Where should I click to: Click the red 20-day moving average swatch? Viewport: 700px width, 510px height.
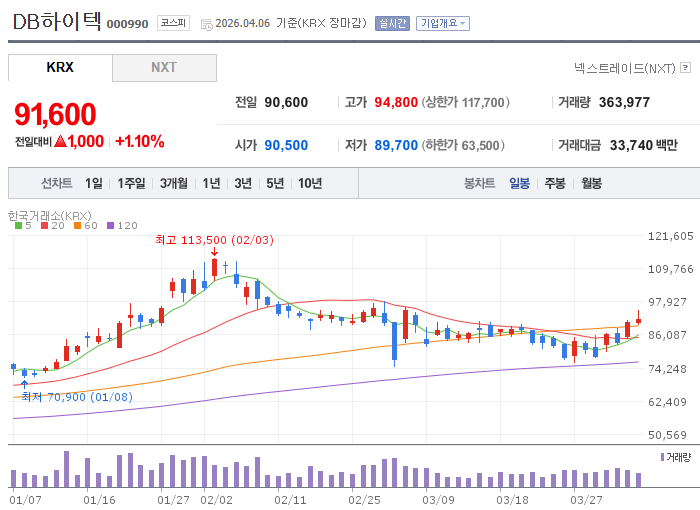pos(44,226)
